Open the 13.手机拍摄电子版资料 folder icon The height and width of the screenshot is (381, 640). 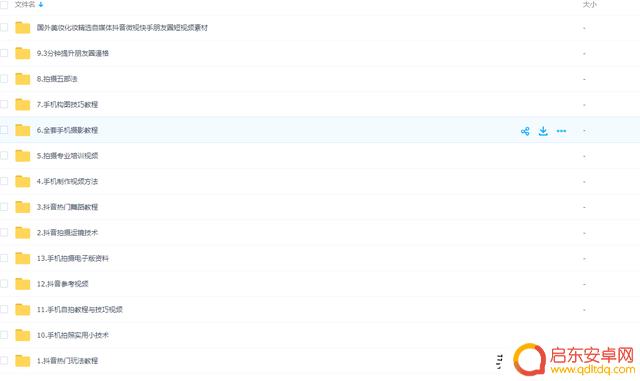[23, 258]
